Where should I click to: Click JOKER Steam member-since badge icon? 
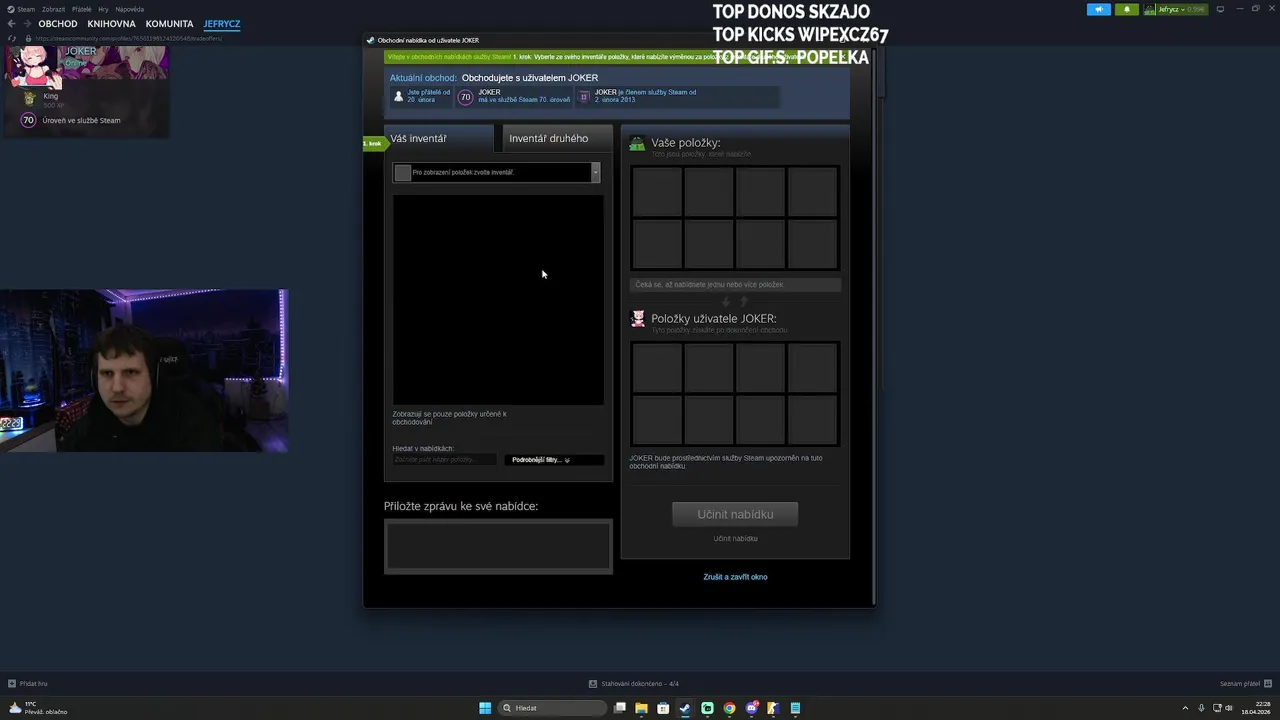(584, 97)
